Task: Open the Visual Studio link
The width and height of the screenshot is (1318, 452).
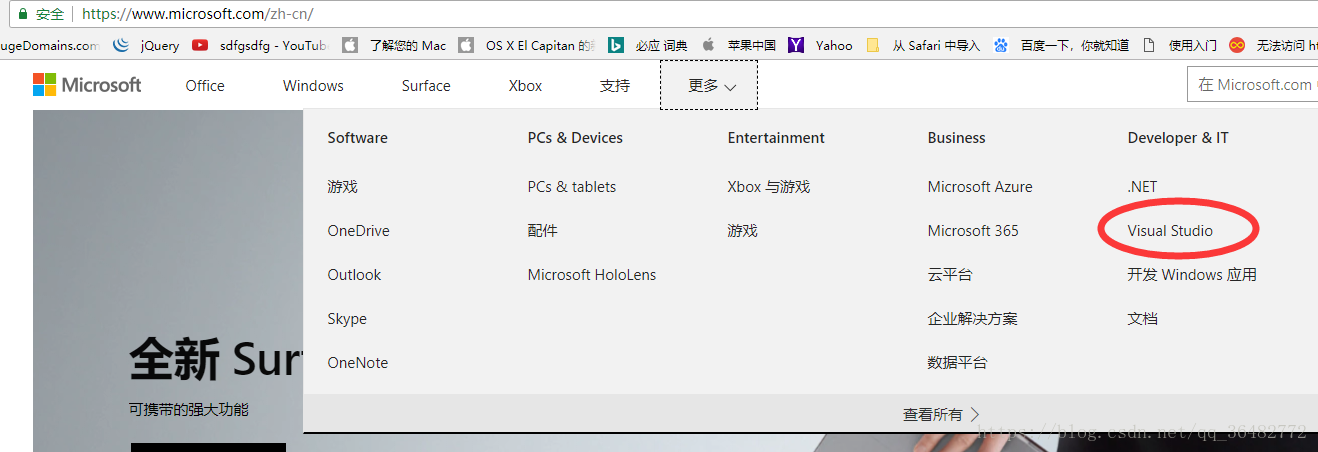Action: pyautogui.click(x=1170, y=231)
